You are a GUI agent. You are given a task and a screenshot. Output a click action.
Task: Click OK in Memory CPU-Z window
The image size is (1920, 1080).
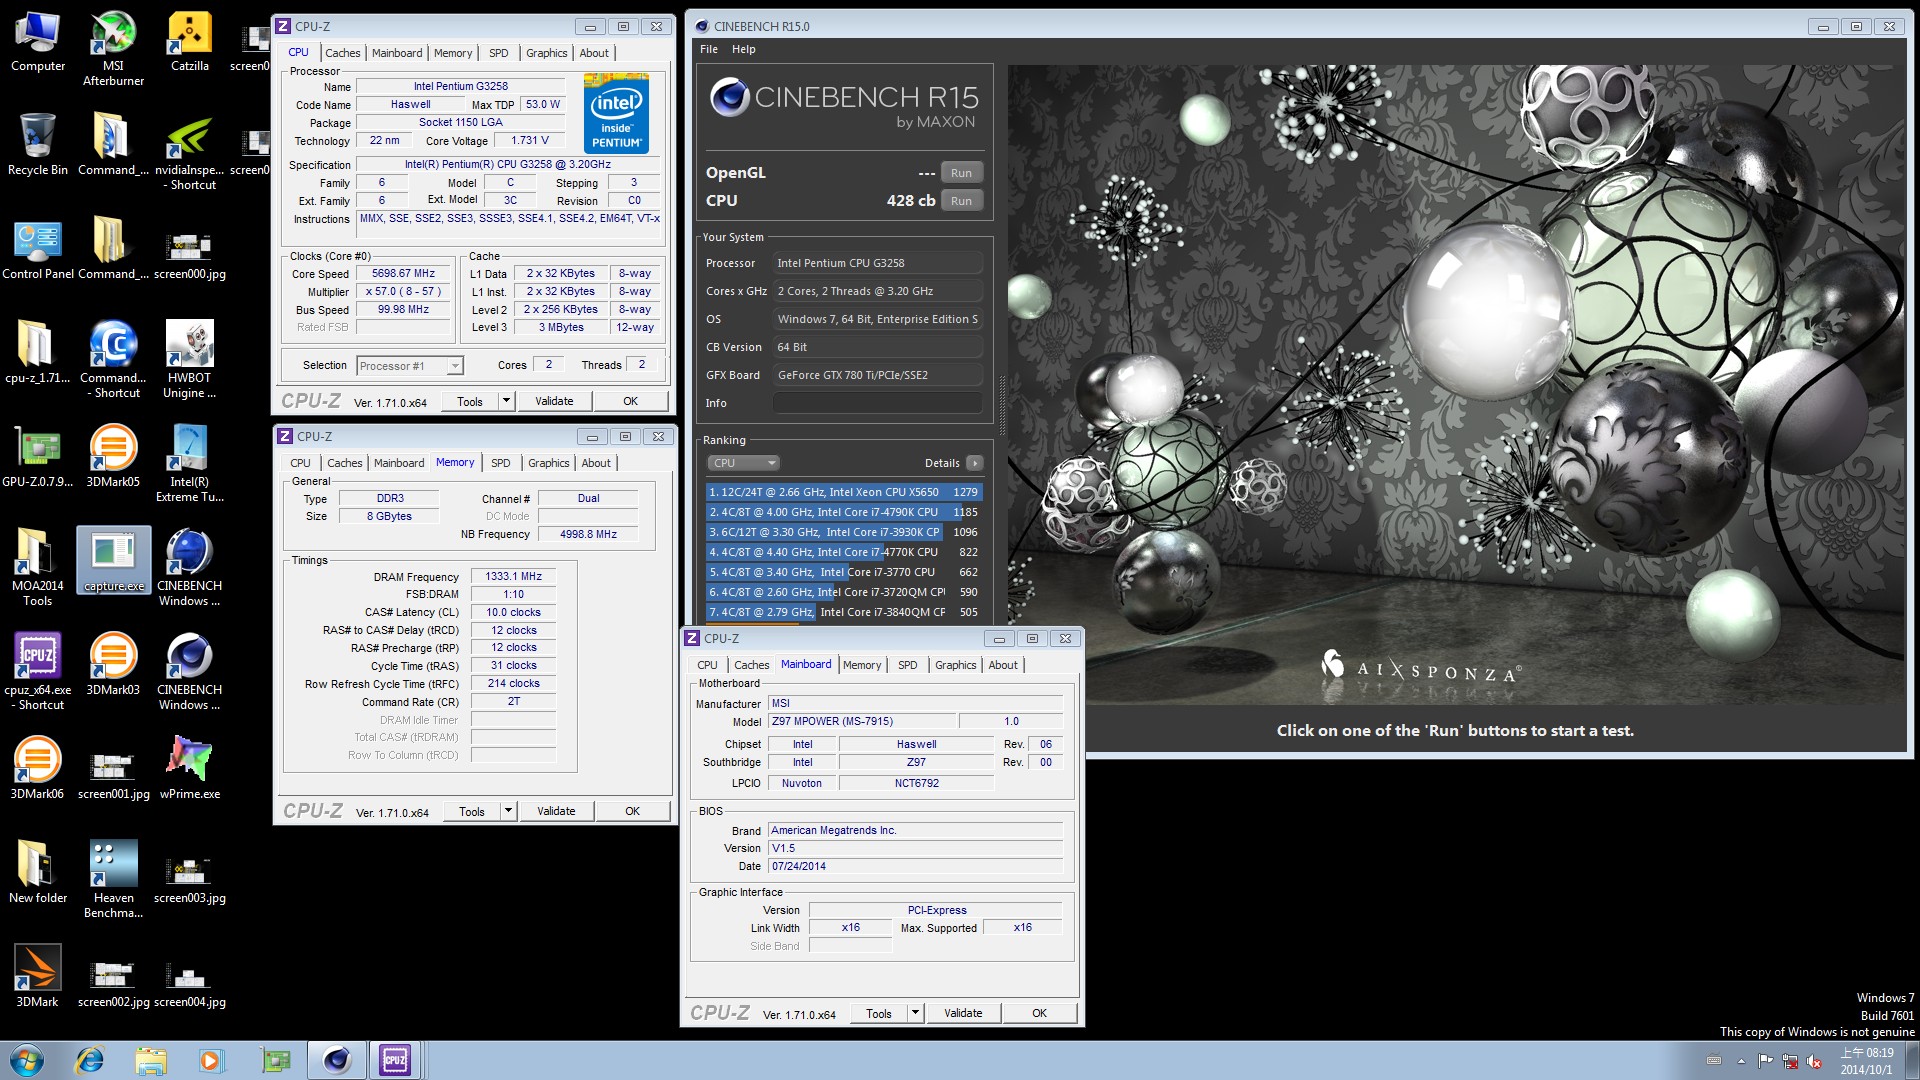pos(632,811)
